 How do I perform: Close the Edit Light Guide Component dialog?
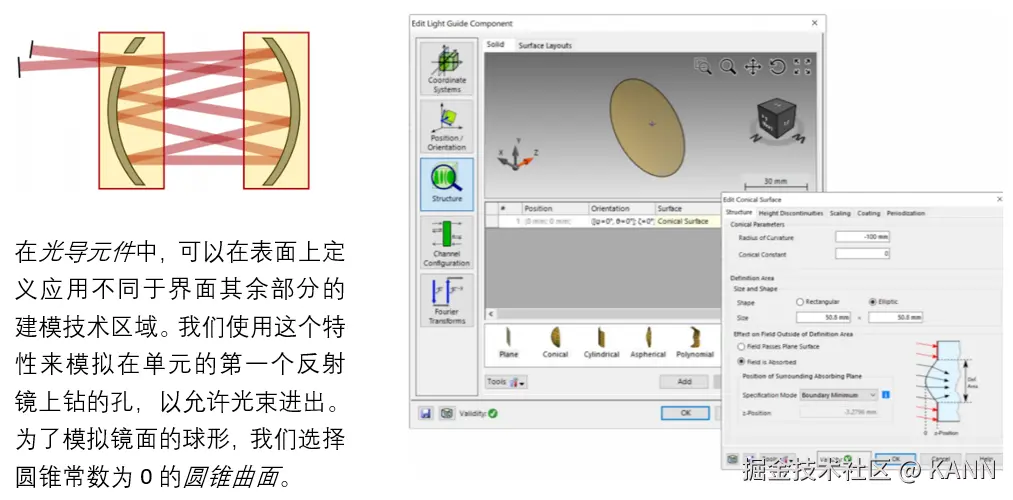click(x=815, y=23)
